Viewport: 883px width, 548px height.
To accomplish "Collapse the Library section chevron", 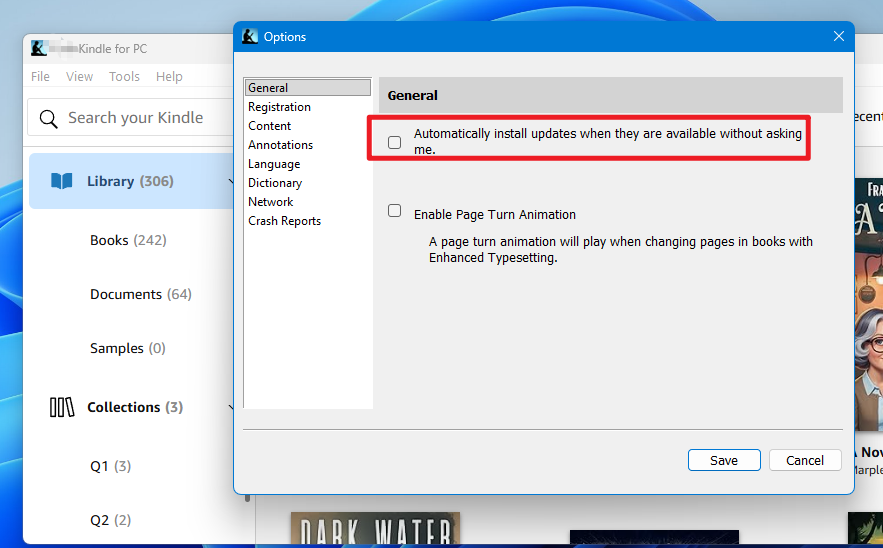I will pyautogui.click(x=231, y=181).
